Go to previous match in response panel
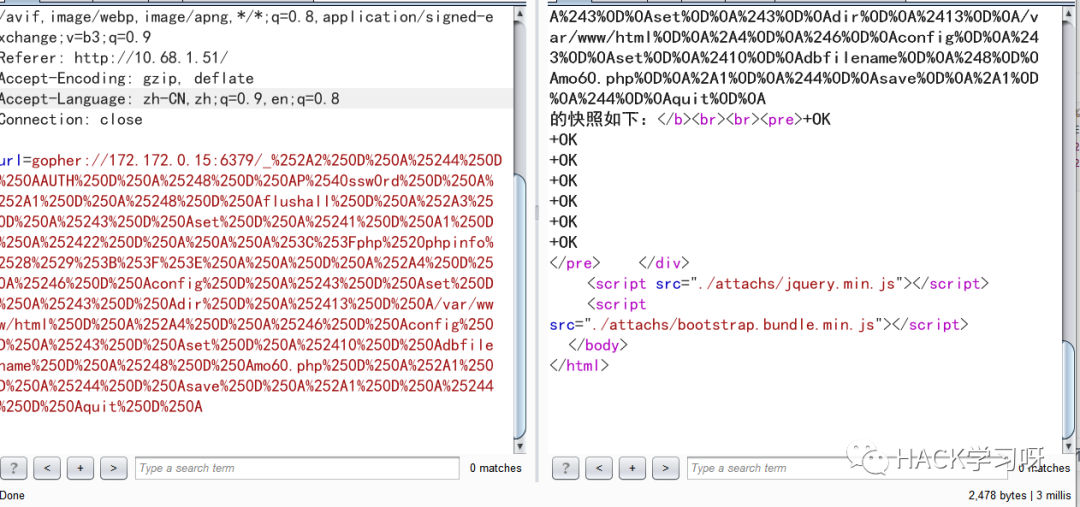Screen dimensions: 1080x507 pyautogui.click(x=599, y=468)
